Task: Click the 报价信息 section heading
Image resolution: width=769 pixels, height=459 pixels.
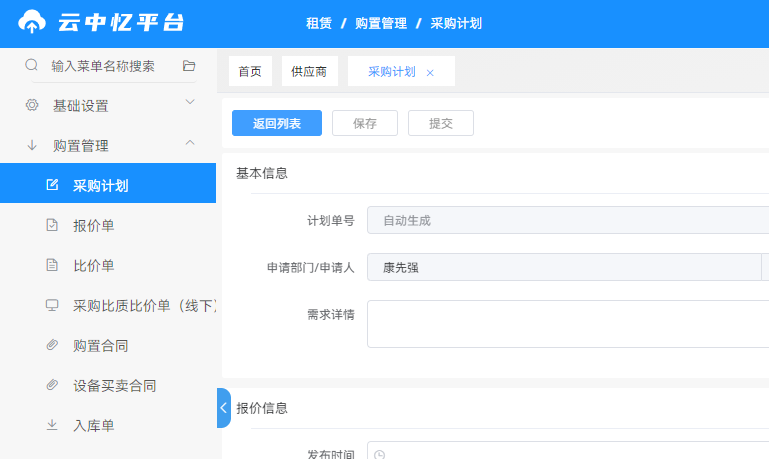Action: [262, 408]
